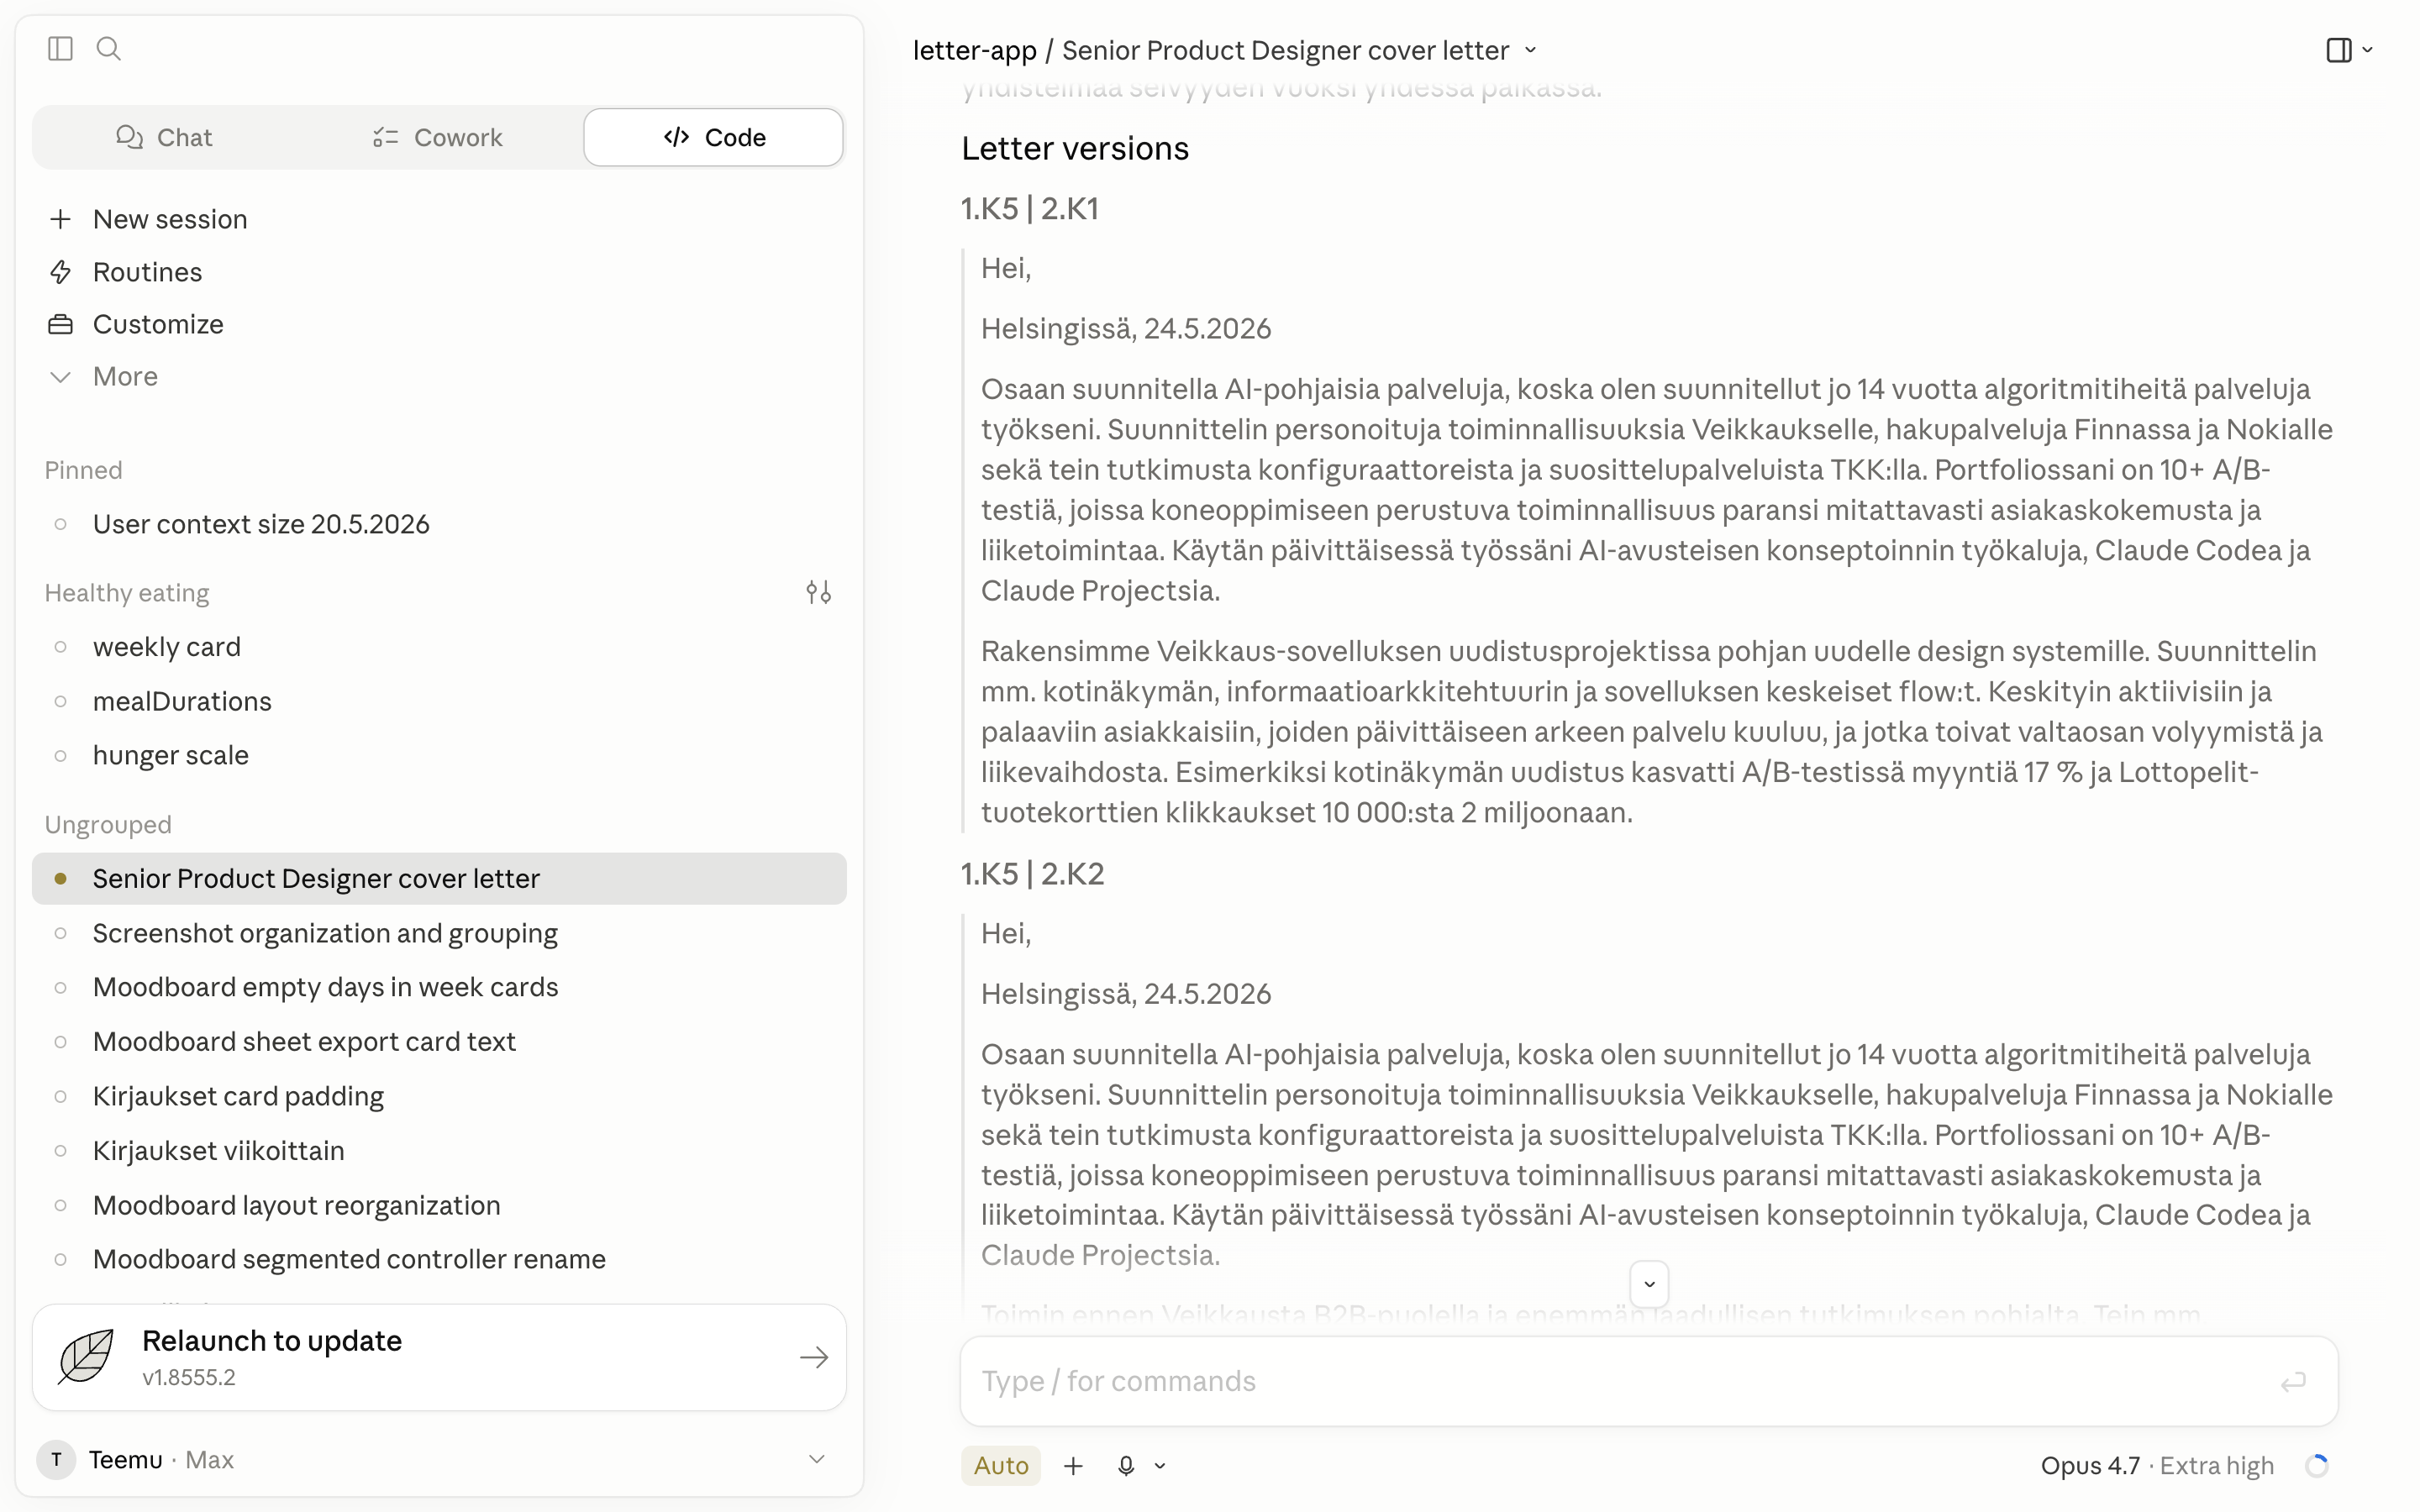Open the Opus 4.7 model selector
This screenshot has width=2420, height=1512.
click(x=2157, y=1465)
